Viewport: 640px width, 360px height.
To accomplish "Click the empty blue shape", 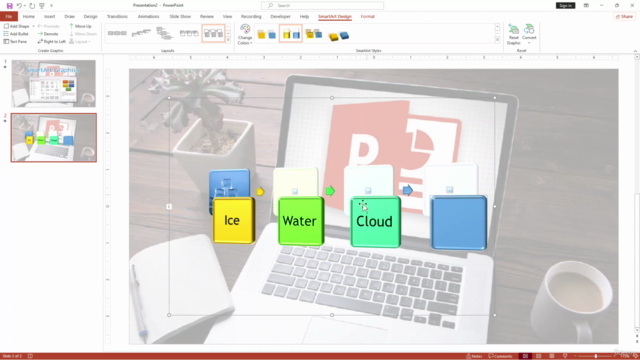I will point(459,223).
